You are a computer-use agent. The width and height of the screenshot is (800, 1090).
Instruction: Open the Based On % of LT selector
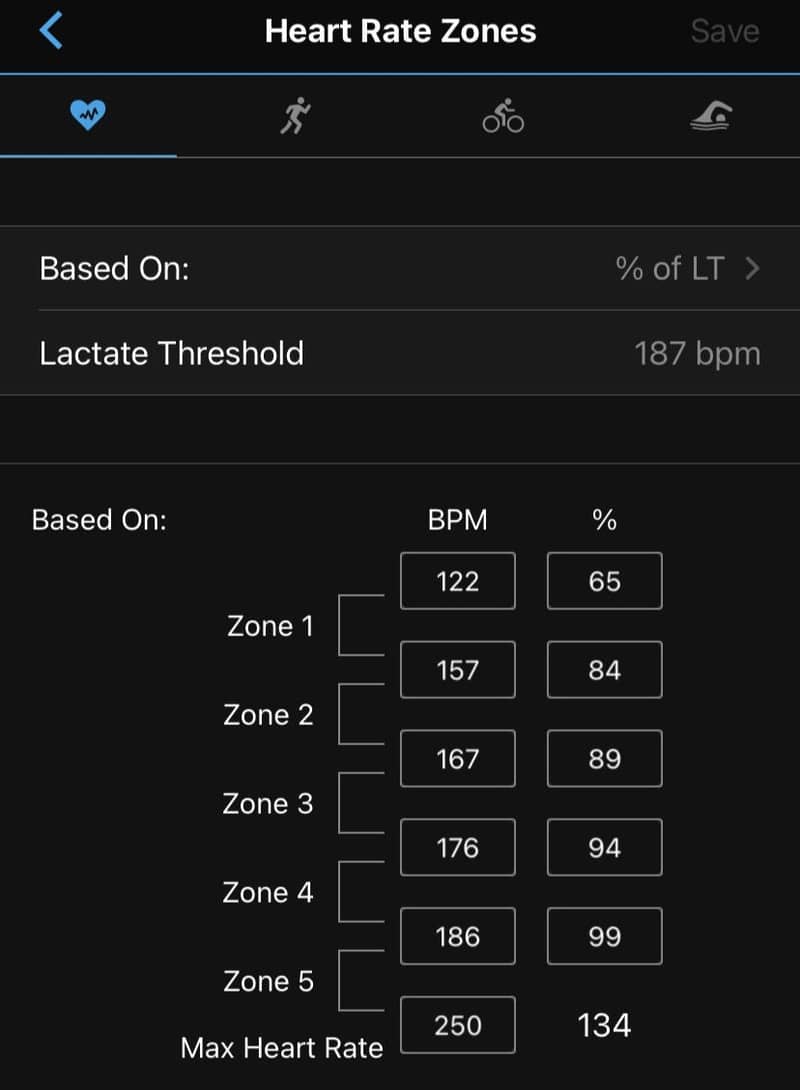click(400, 268)
